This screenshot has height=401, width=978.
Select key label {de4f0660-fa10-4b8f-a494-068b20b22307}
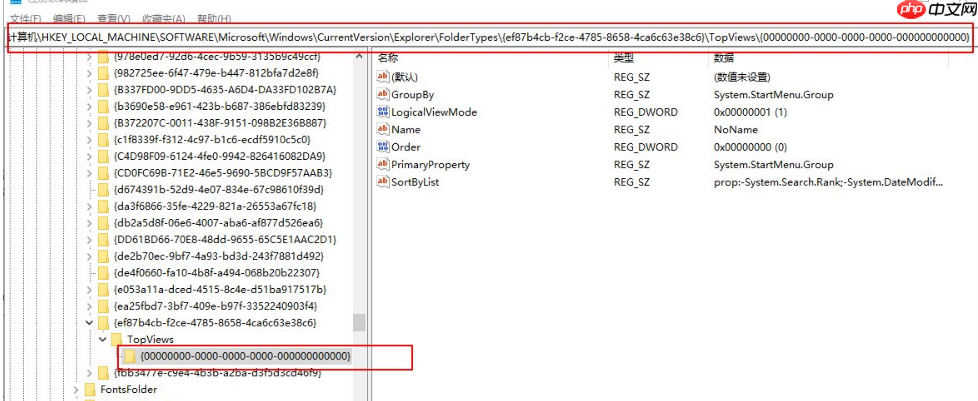(x=217, y=273)
